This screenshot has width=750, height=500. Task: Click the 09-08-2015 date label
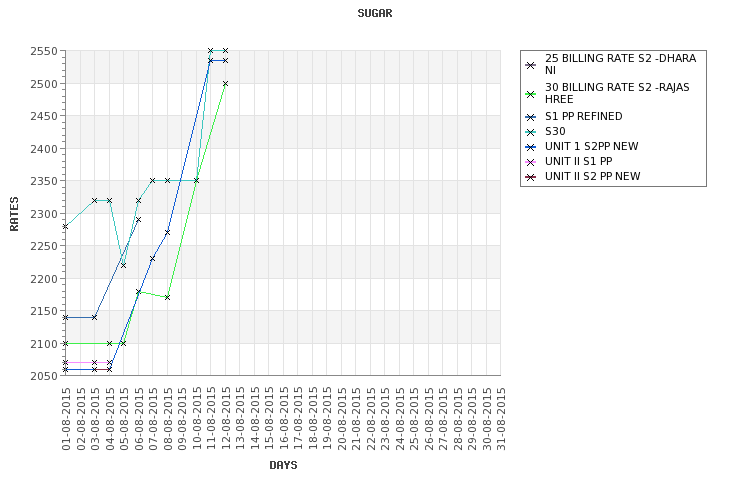pyautogui.click(x=182, y=419)
